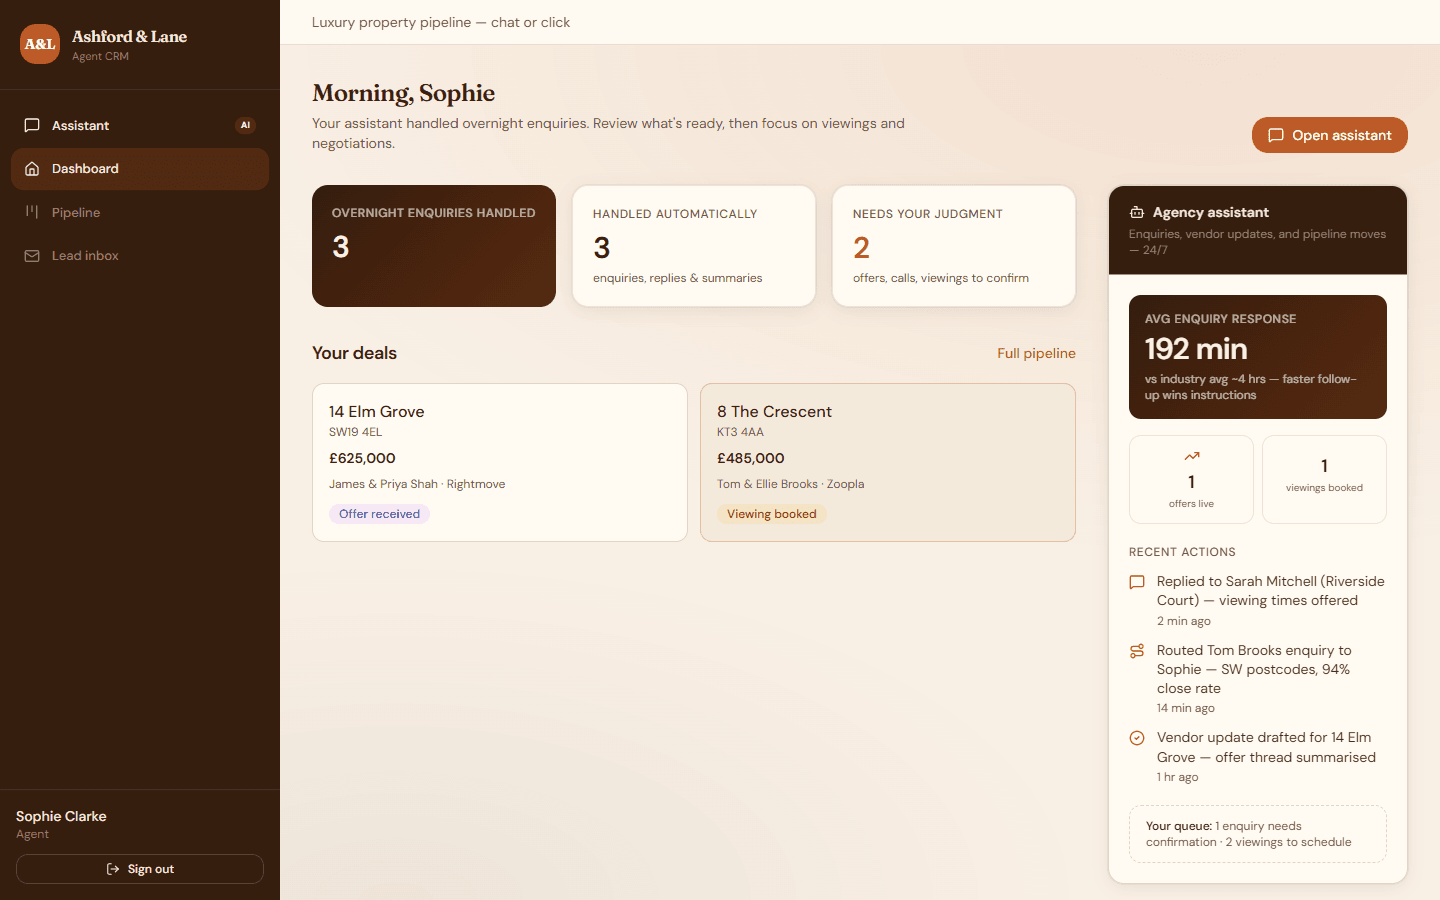The width and height of the screenshot is (1440, 900).
Task: Click the routing icon beside Tom Brooks enquiry
Action: point(1137,651)
